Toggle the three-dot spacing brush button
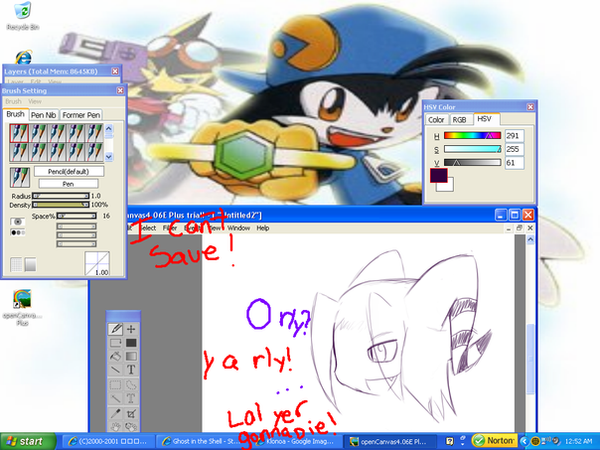Screen dimensions: 600x450 18,232
